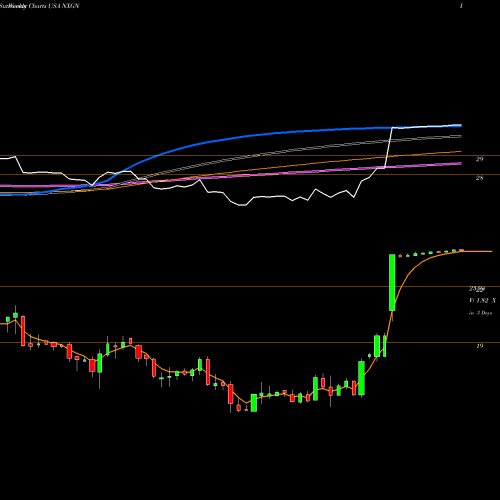Image resolution: width=500 pixels, height=500 pixels.
Task: Click the chart title ending in USA NXGN
Action: click(40, 6)
